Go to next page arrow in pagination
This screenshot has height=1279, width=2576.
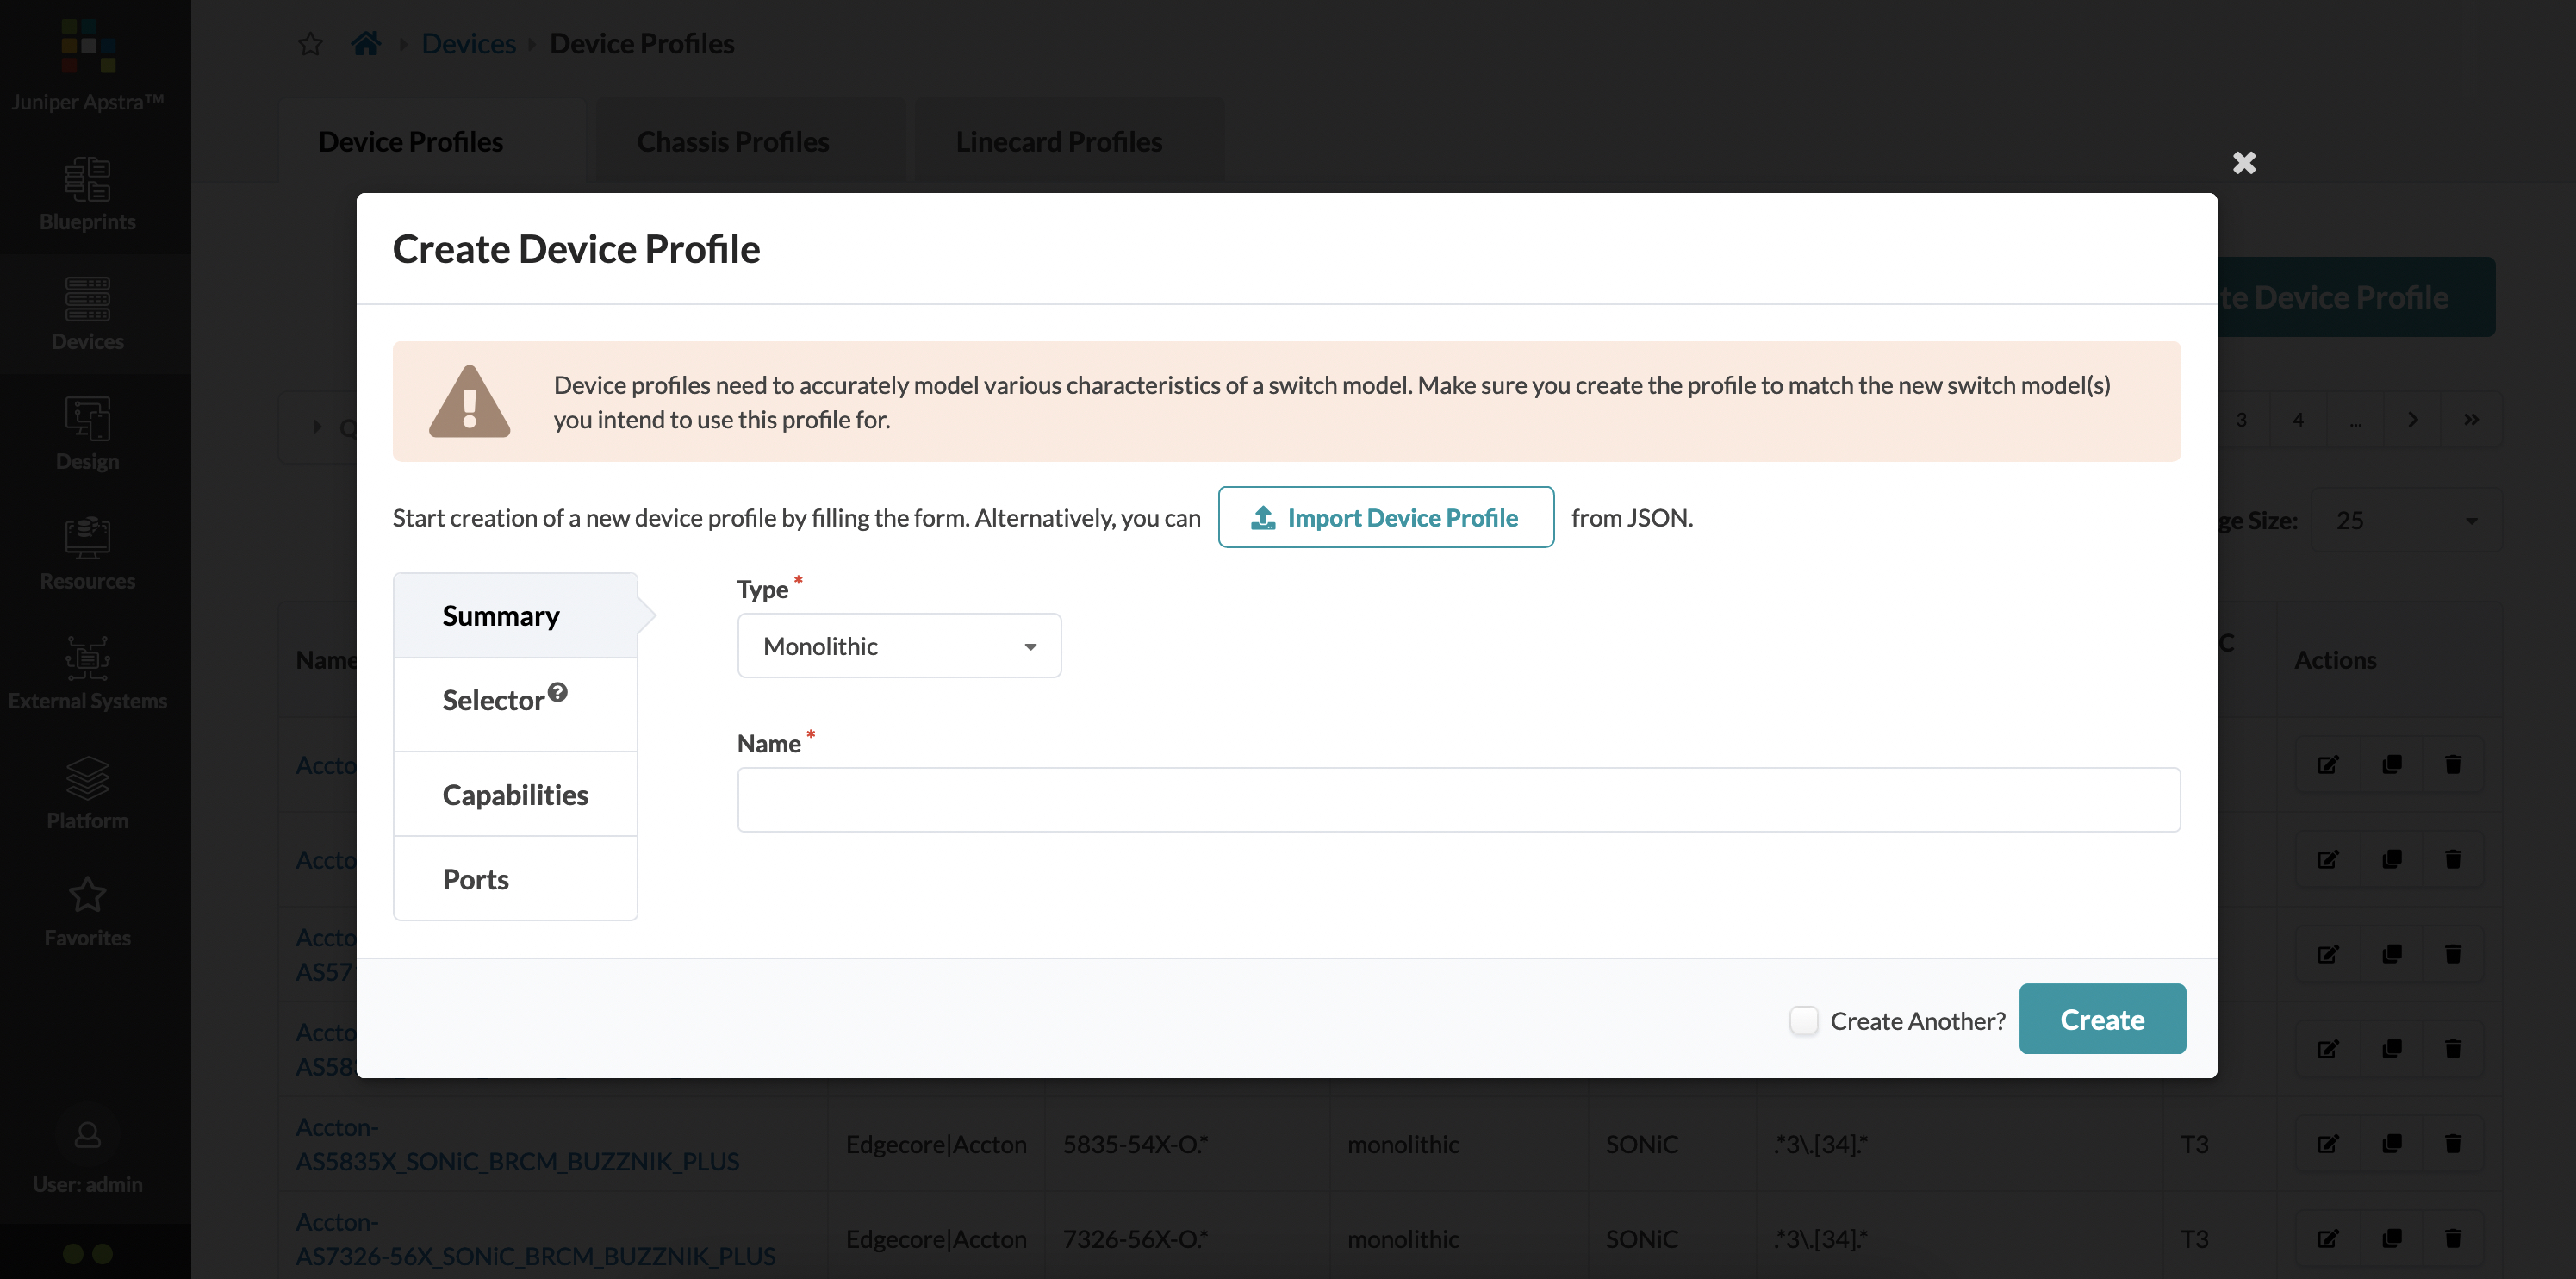[2413, 419]
